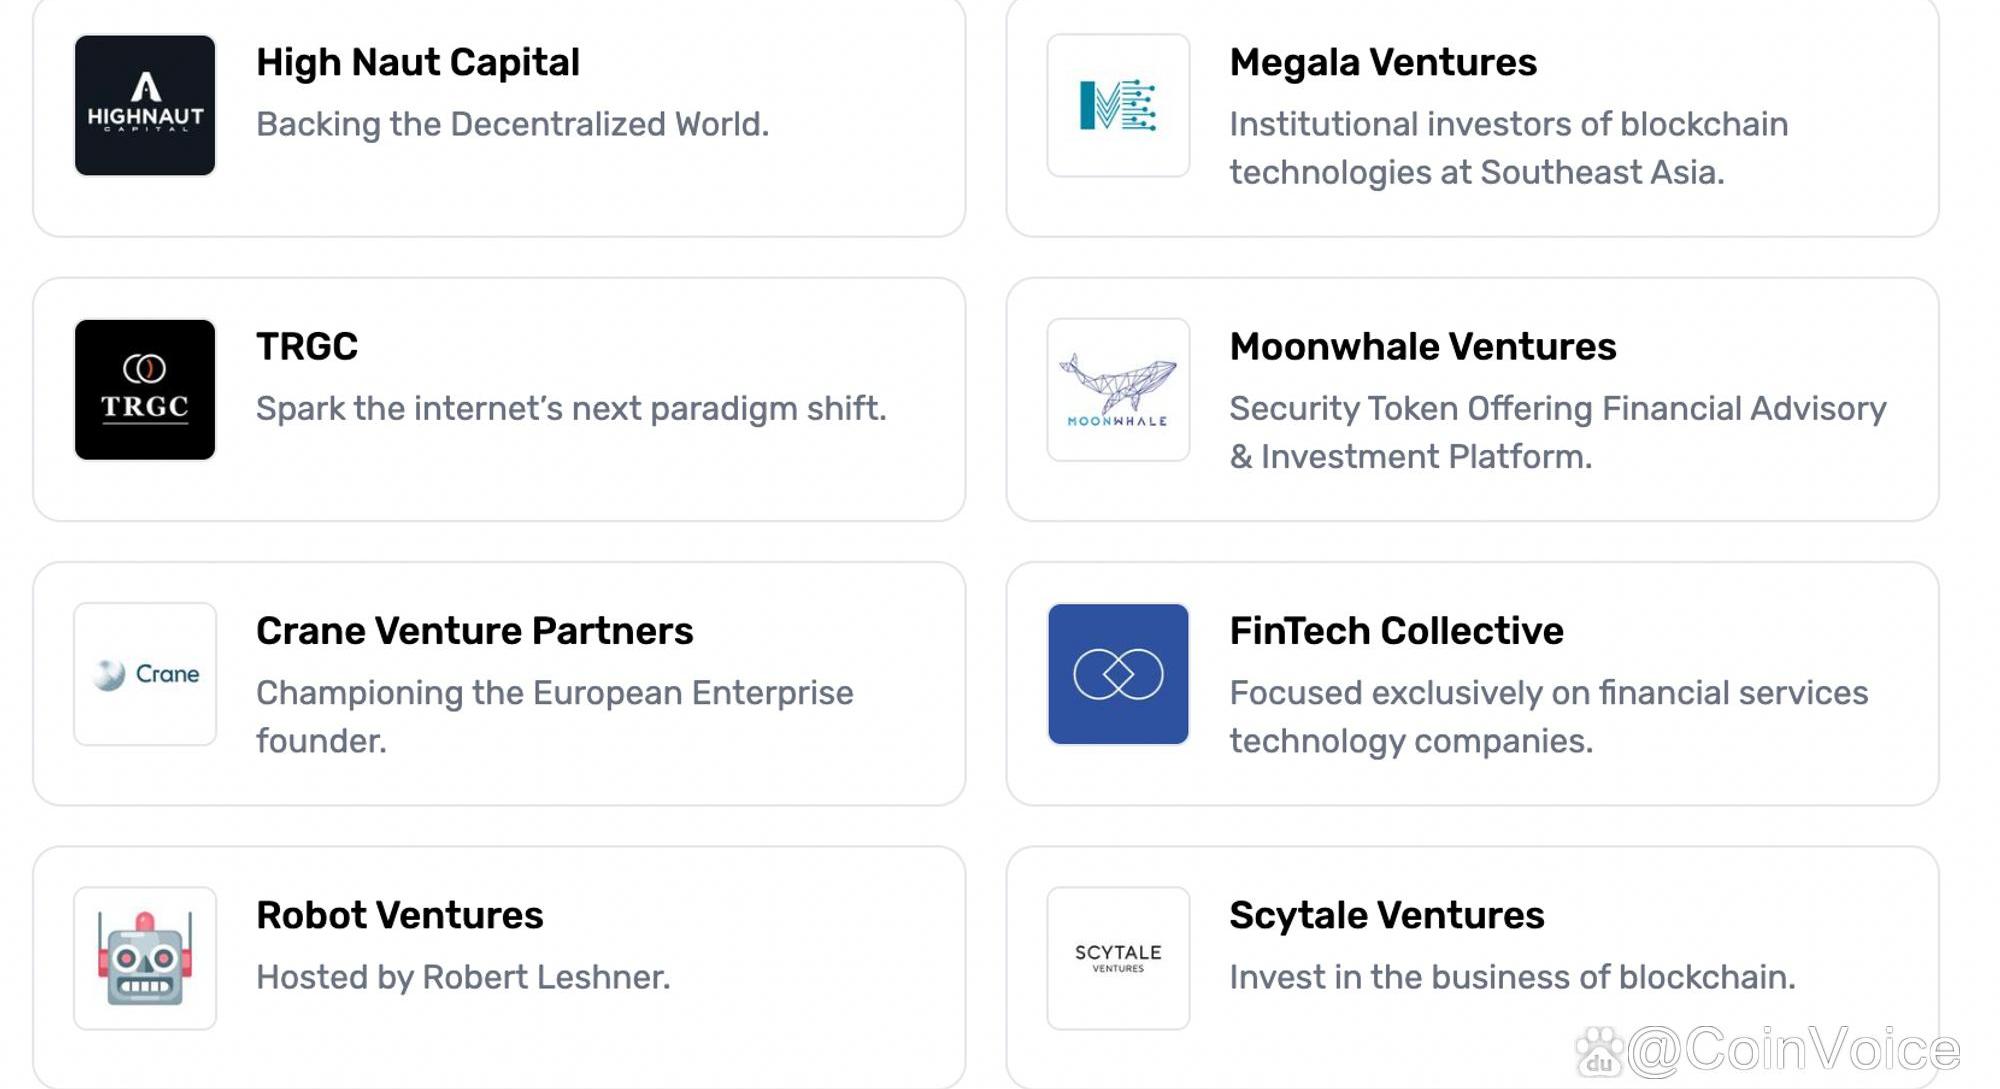Click the Moonwhale whale logo icon
2000x1089 pixels.
coord(1118,390)
